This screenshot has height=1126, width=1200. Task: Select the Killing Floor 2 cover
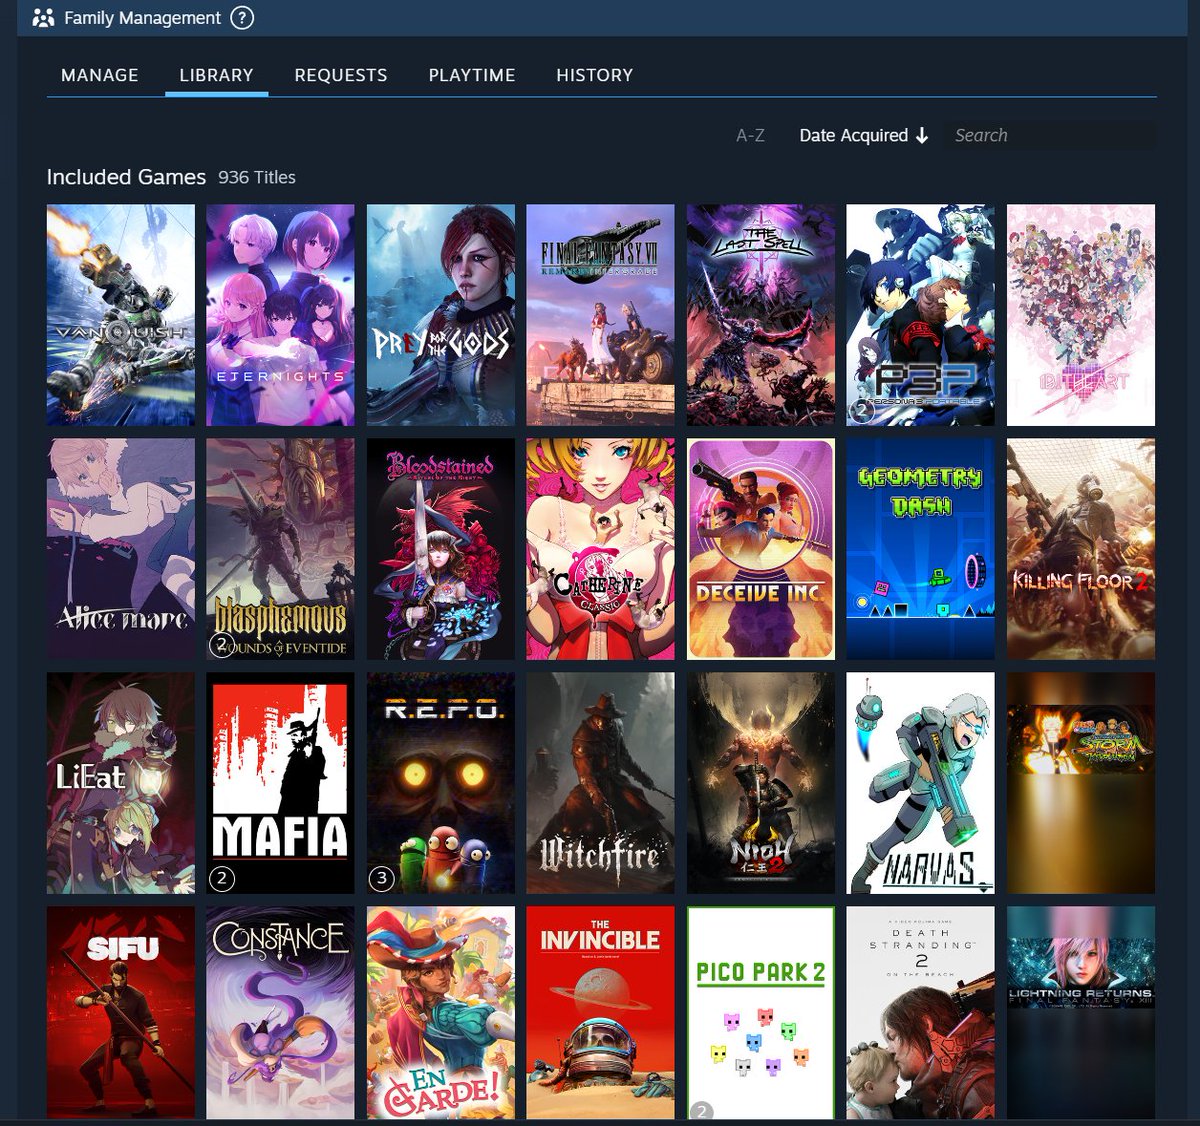coord(1081,549)
